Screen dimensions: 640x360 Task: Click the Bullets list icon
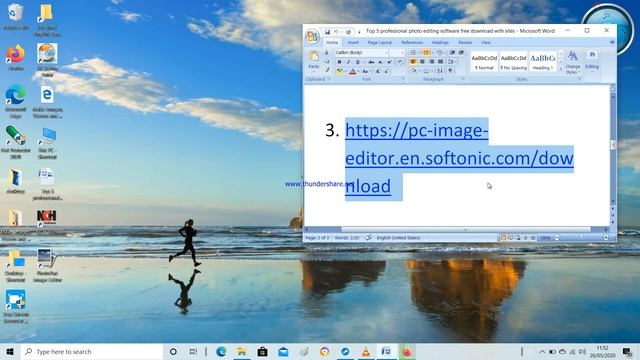click(x=413, y=52)
